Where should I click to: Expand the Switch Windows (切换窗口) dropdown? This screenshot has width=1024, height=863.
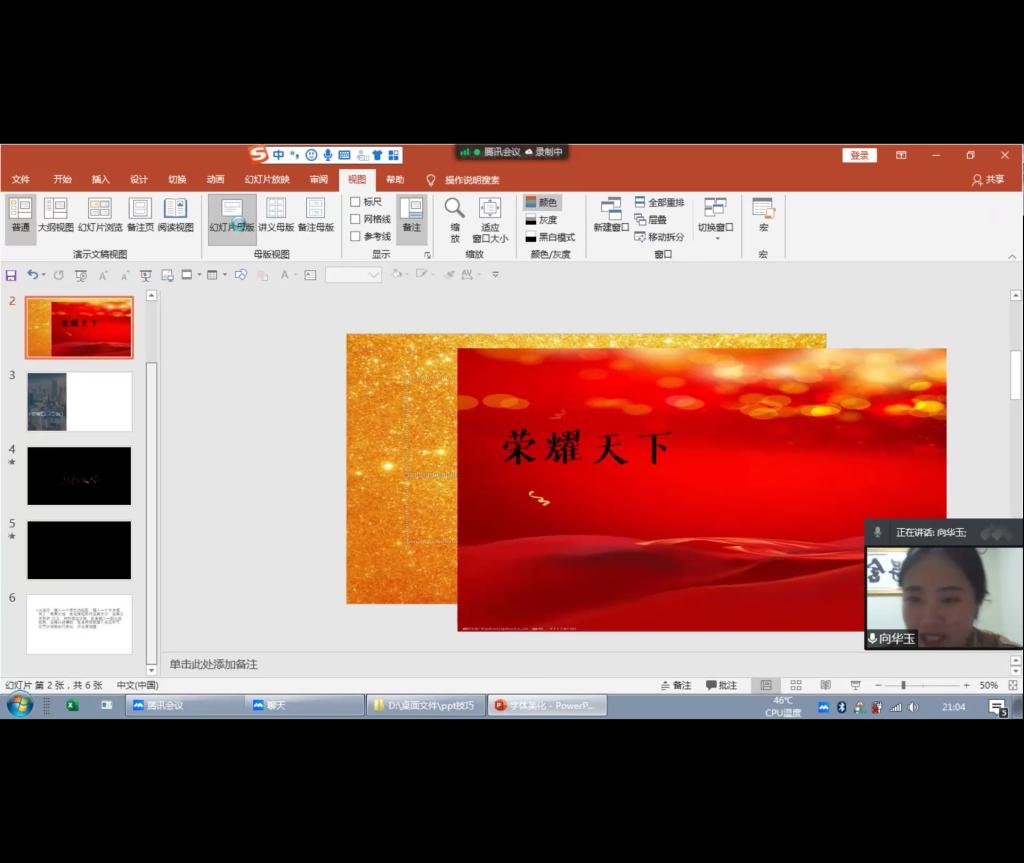click(x=716, y=218)
